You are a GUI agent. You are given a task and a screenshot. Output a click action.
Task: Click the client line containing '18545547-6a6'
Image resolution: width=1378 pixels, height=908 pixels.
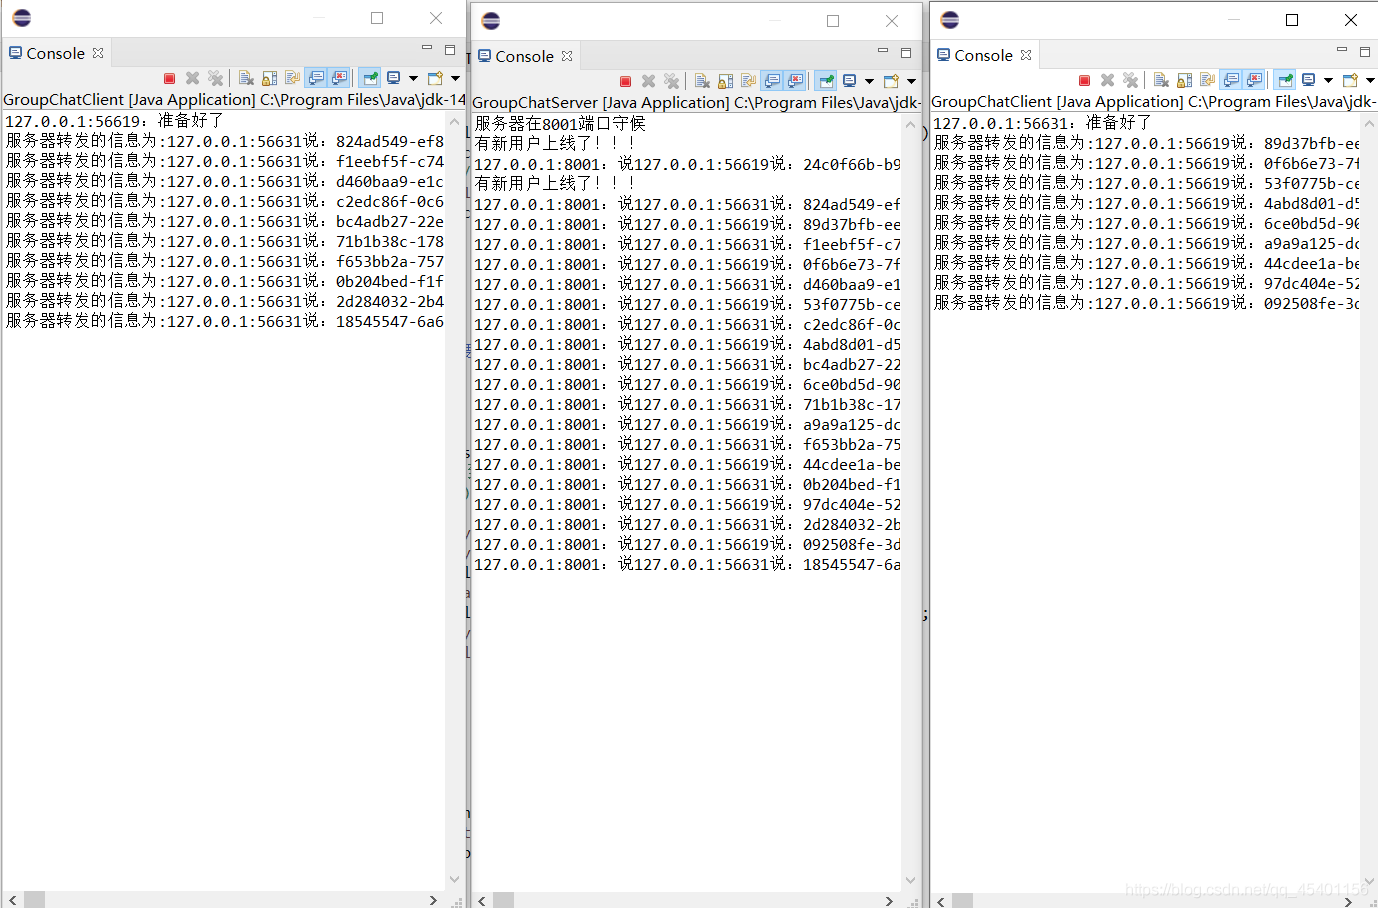(x=224, y=321)
